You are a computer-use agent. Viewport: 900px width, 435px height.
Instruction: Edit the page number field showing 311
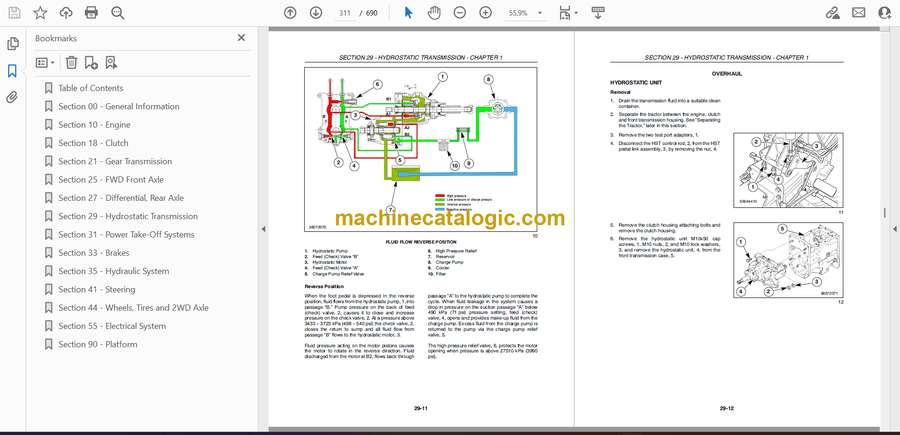pos(345,13)
